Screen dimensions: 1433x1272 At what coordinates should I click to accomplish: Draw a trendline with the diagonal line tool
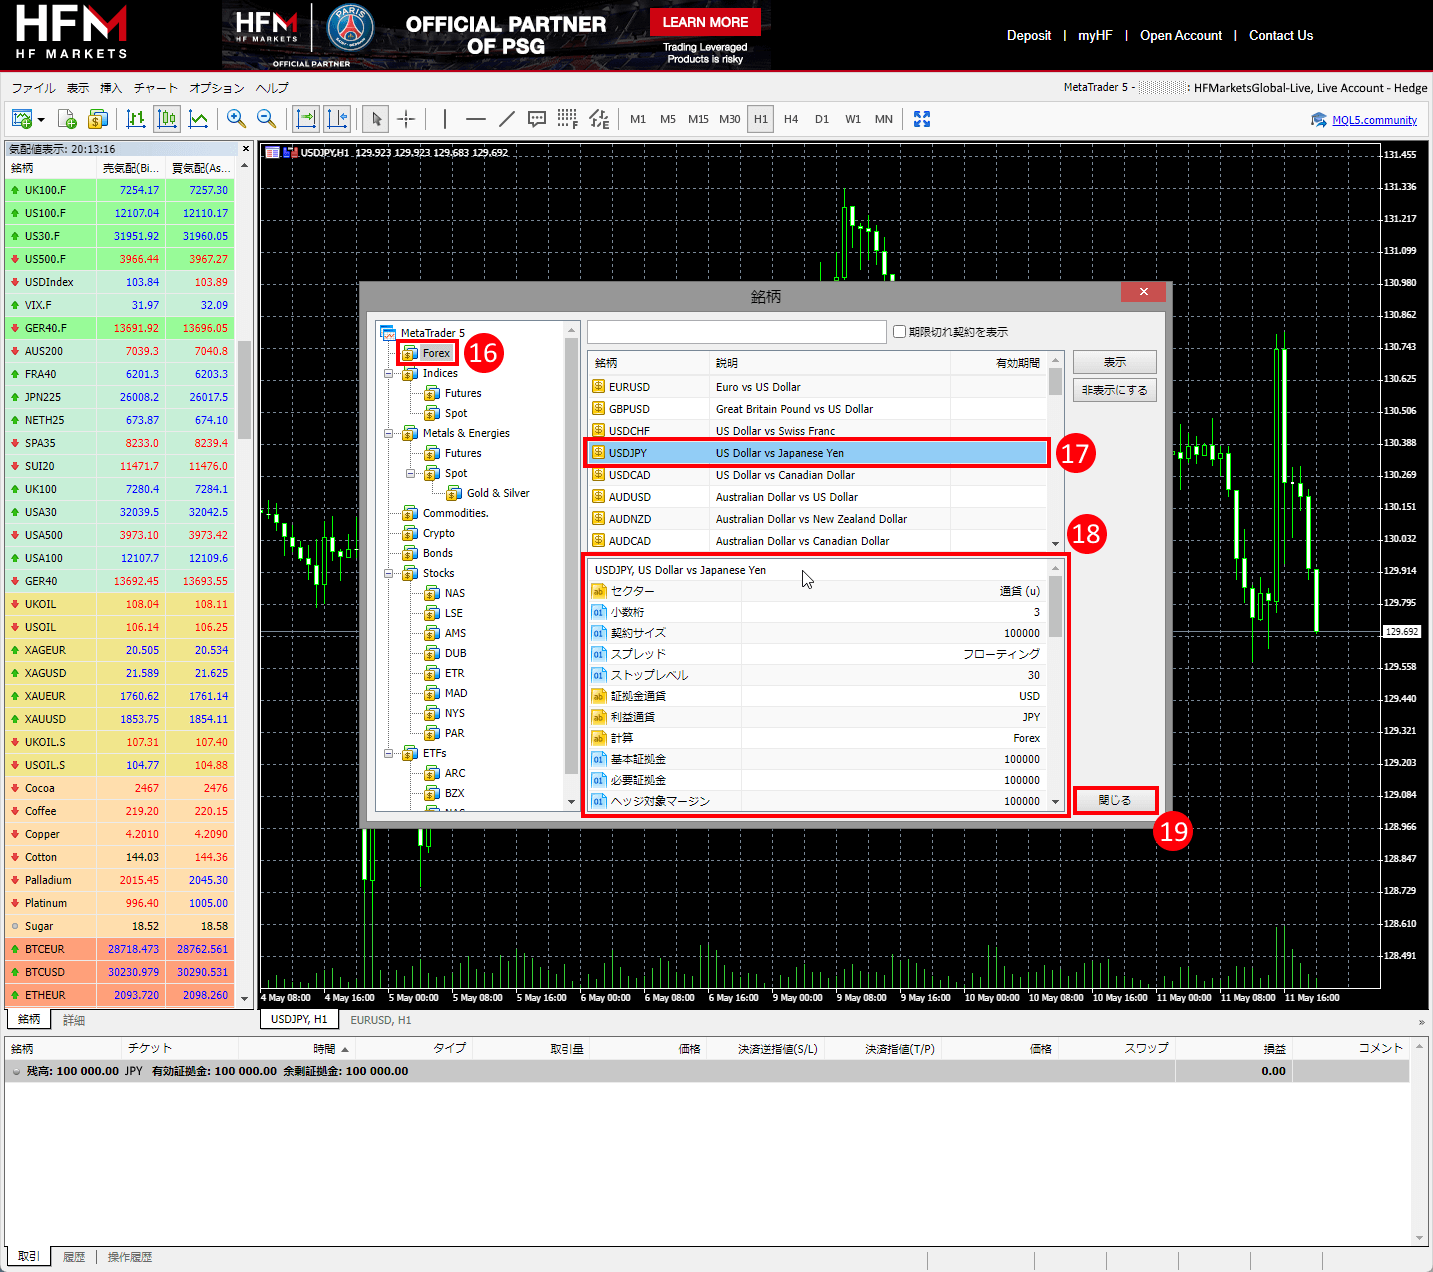pos(507,119)
